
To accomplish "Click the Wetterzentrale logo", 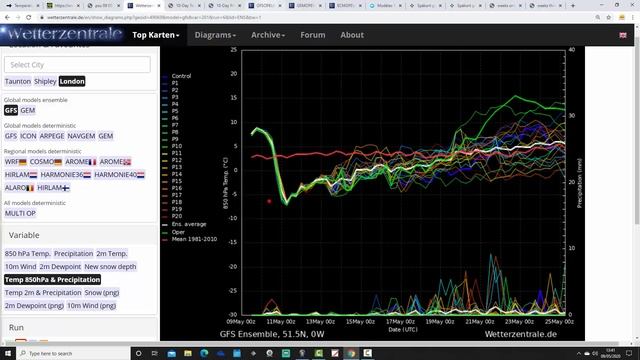I will [62, 34].
